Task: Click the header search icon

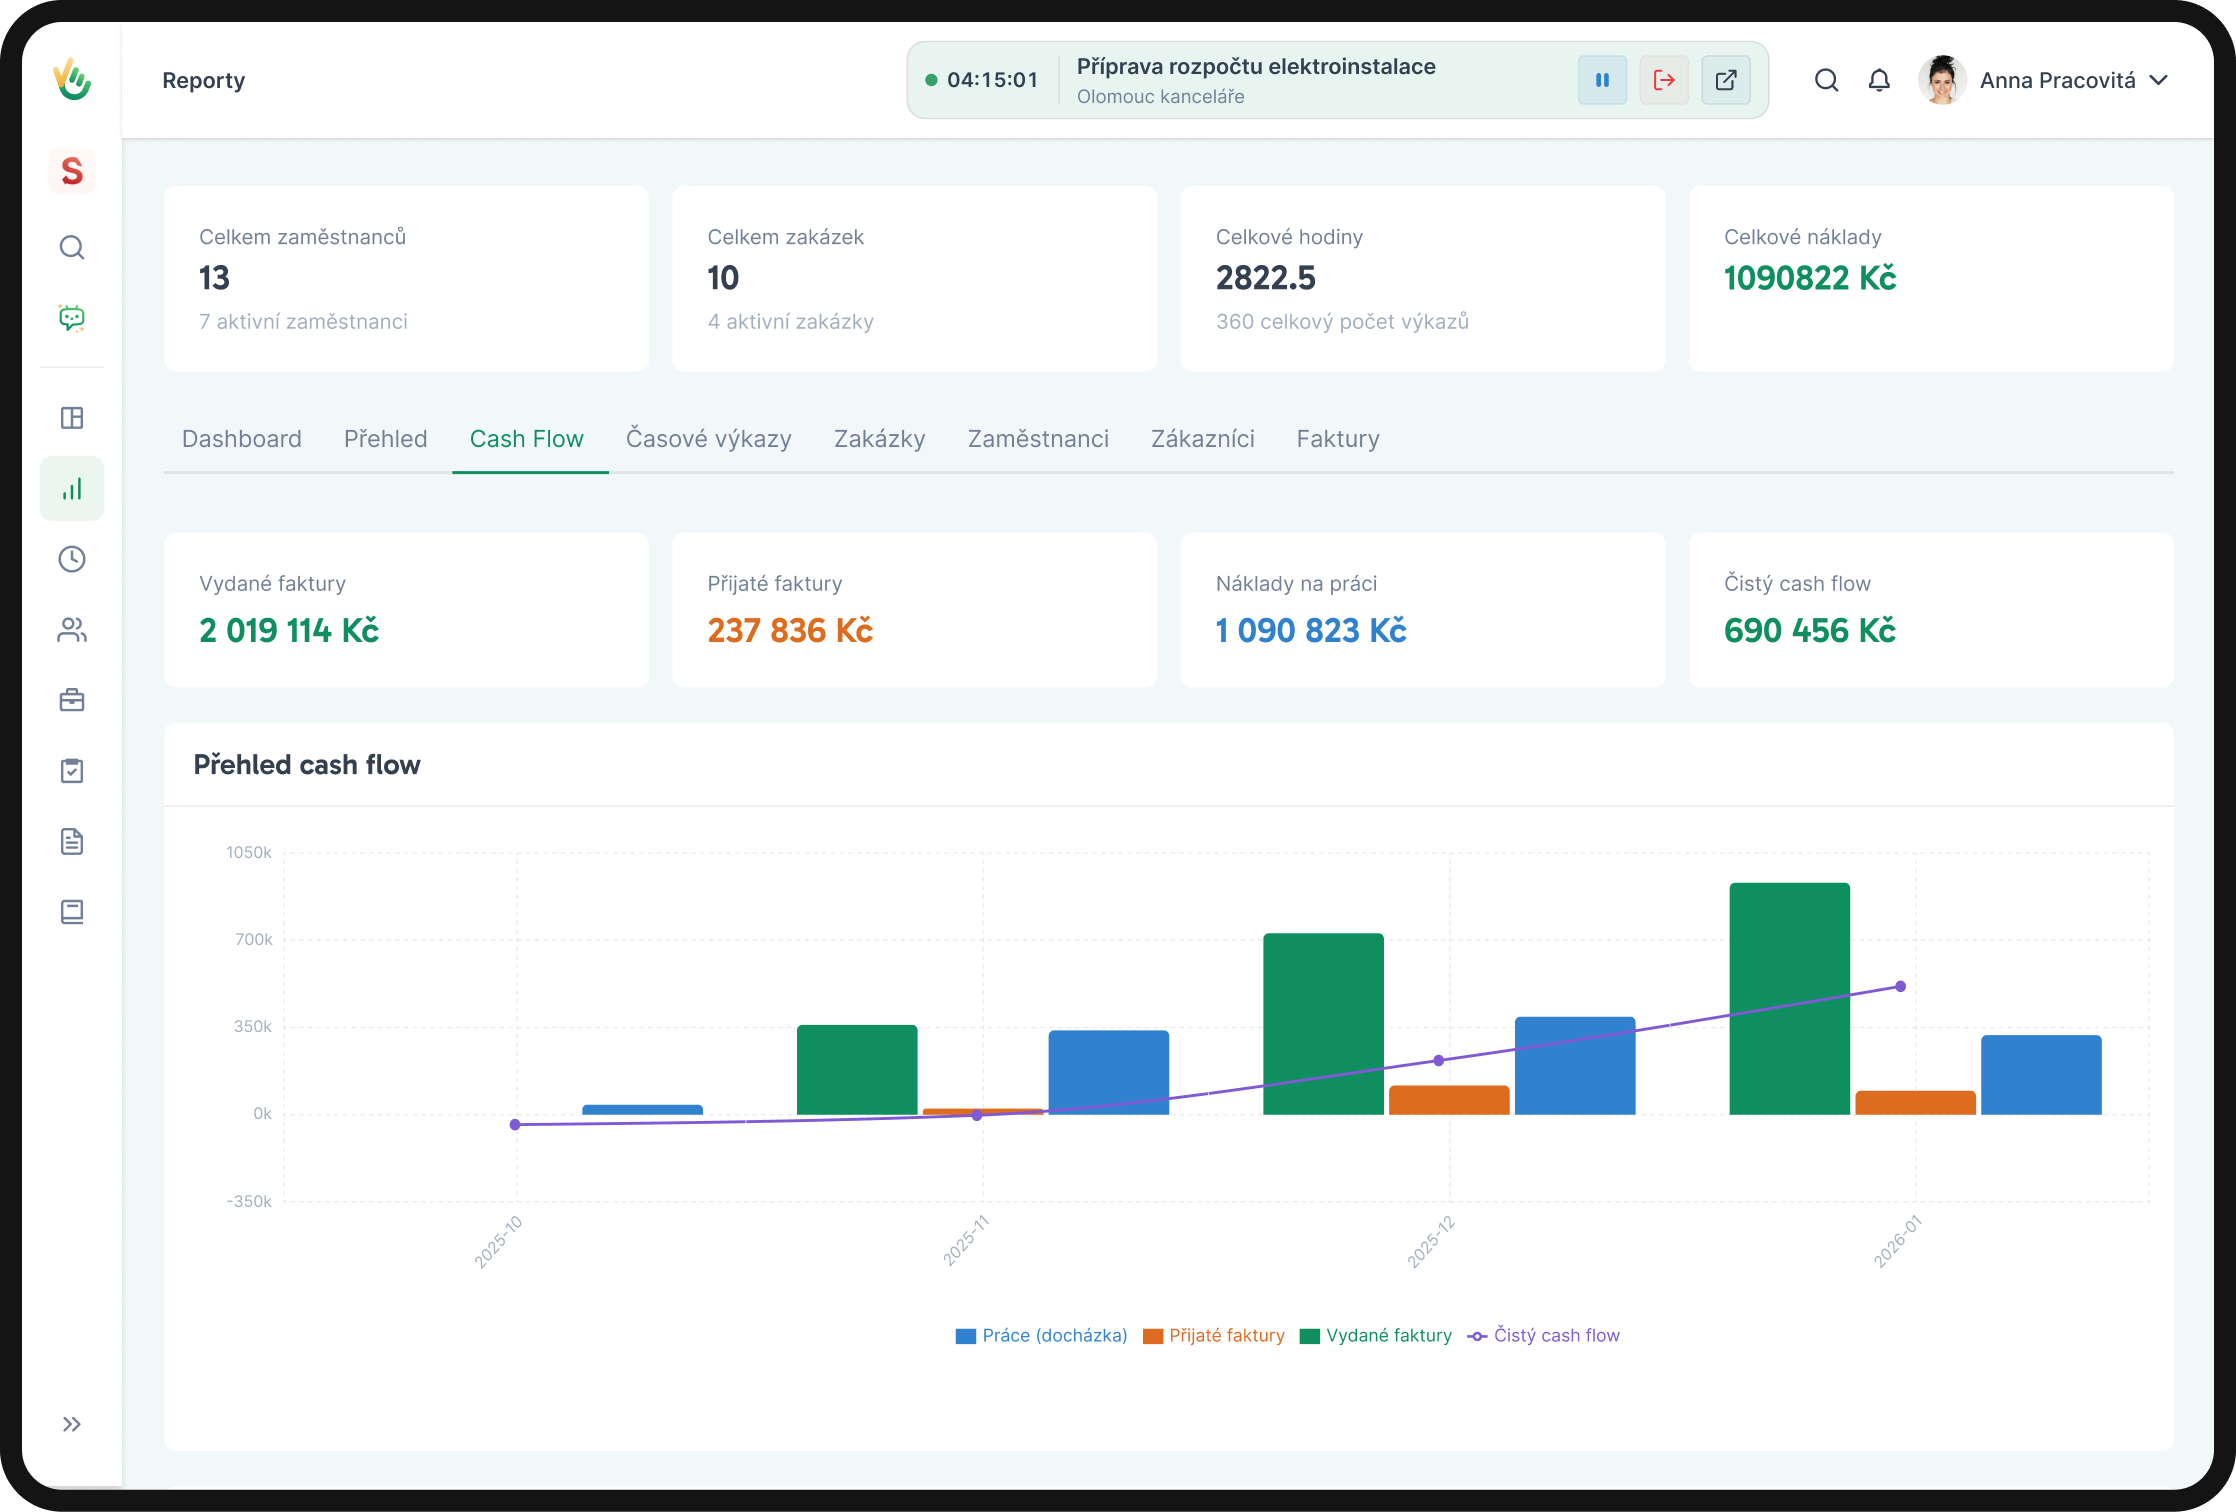Action: [x=1826, y=80]
